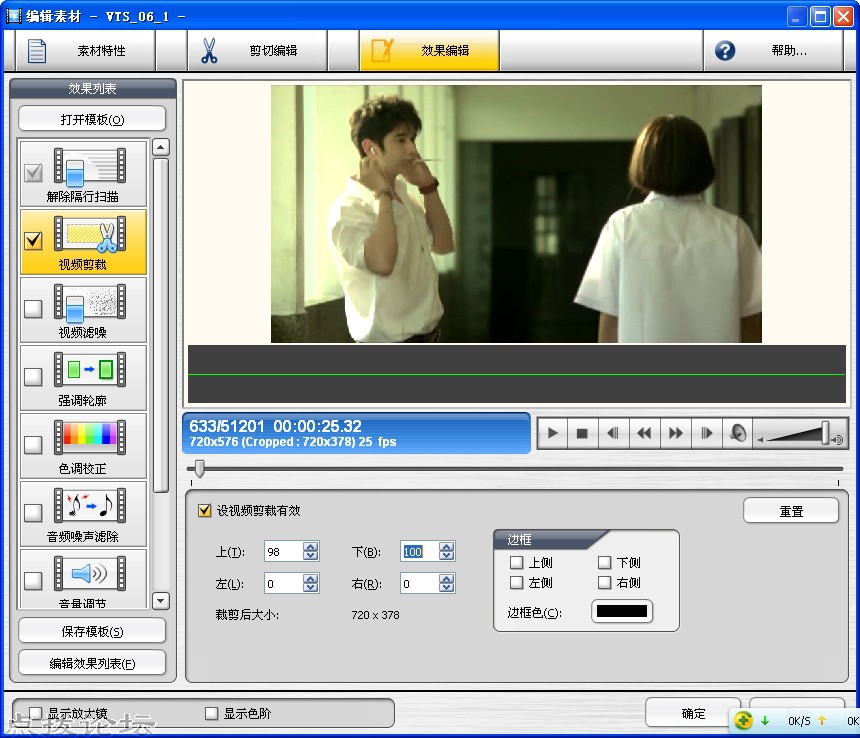The image size is (860, 738).
Task: Fast forward the video preview
Action: point(676,433)
